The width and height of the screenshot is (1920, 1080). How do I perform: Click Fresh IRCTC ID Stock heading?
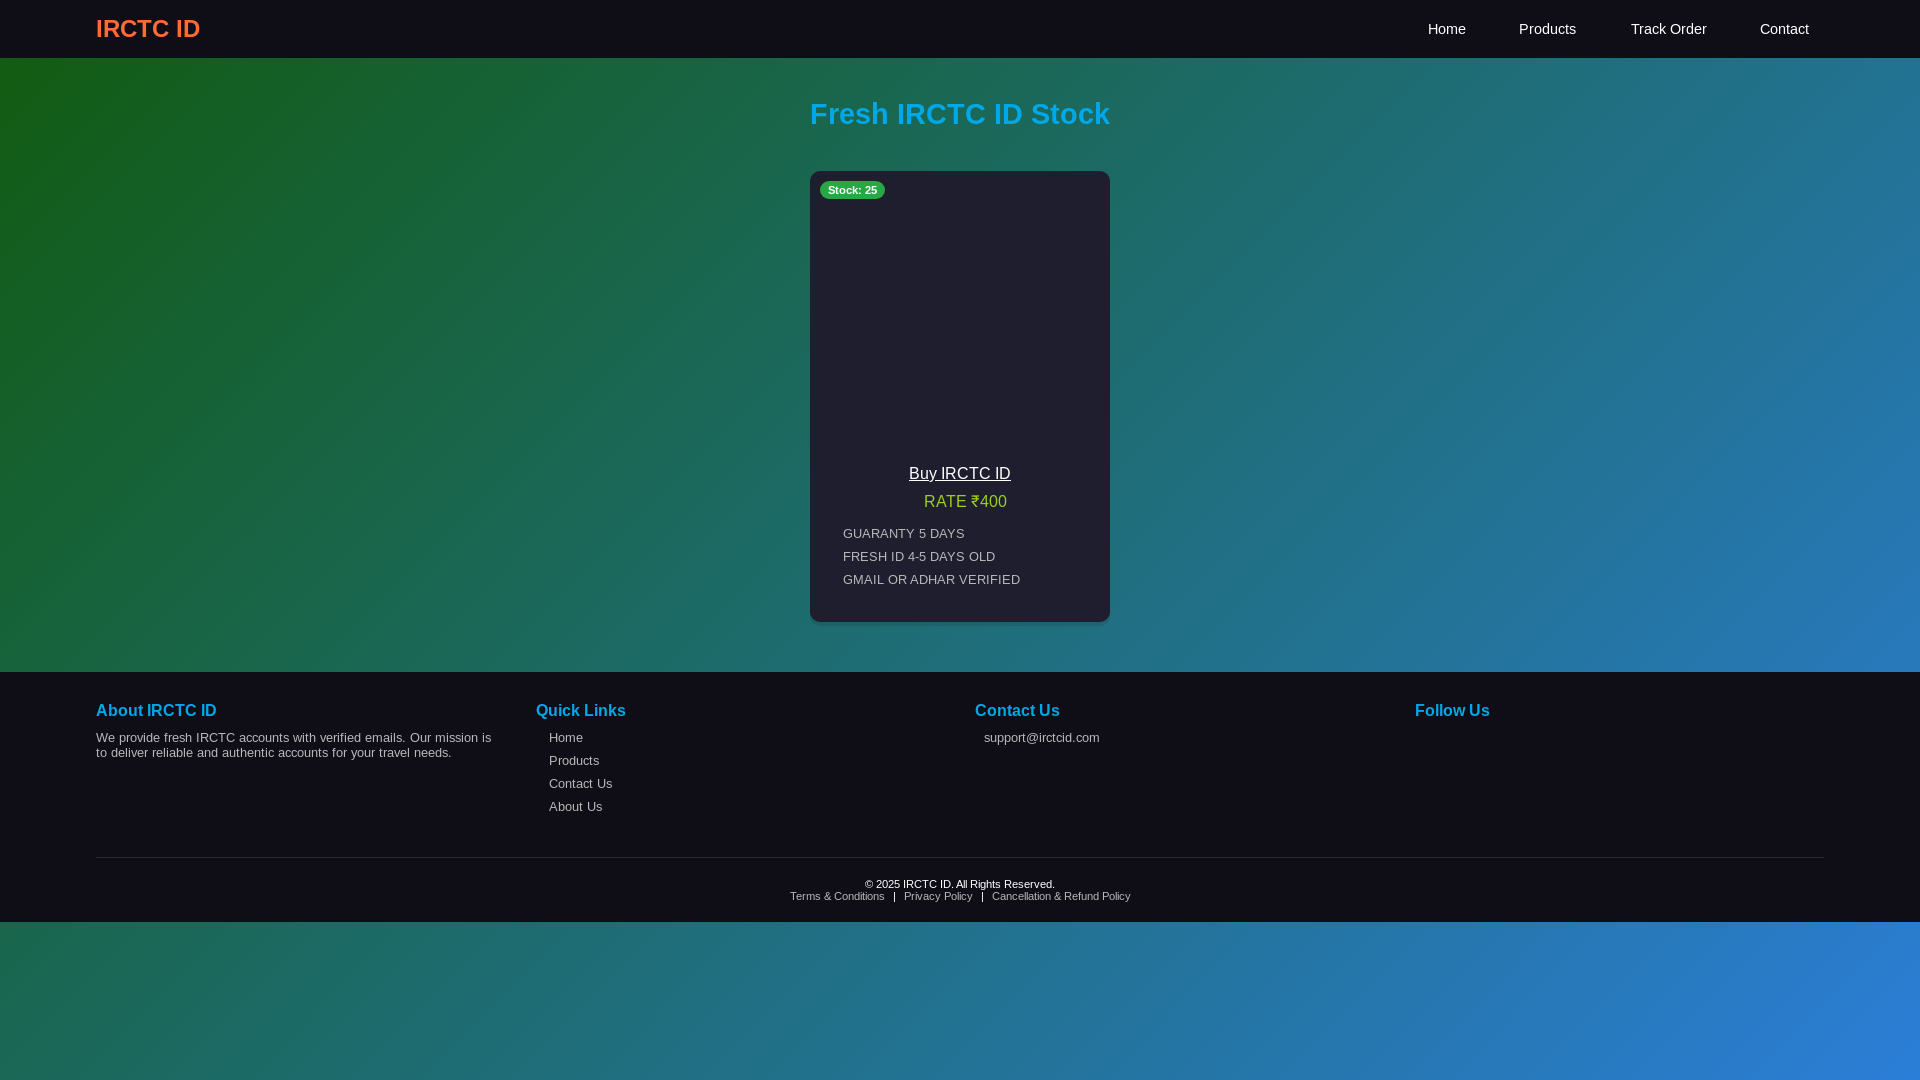(960, 114)
